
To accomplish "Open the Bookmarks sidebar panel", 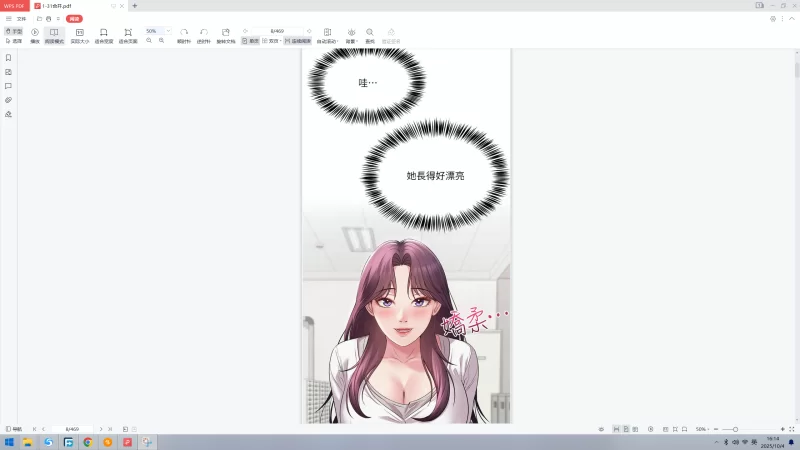I will point(8,58).
